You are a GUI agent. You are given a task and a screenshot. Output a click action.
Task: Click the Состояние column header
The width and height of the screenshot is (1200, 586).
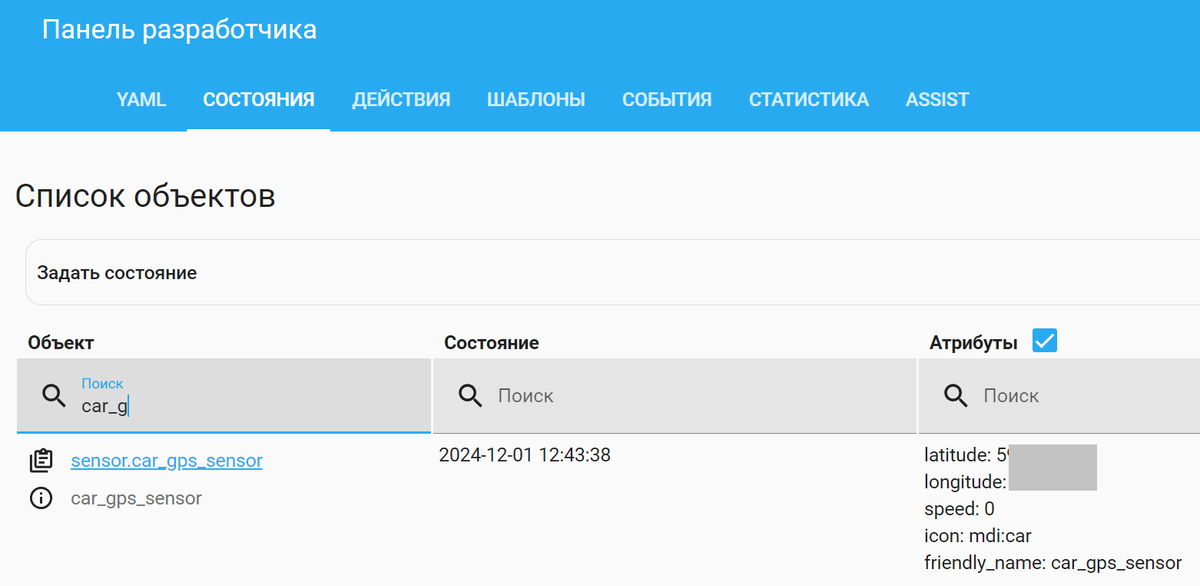492,343
